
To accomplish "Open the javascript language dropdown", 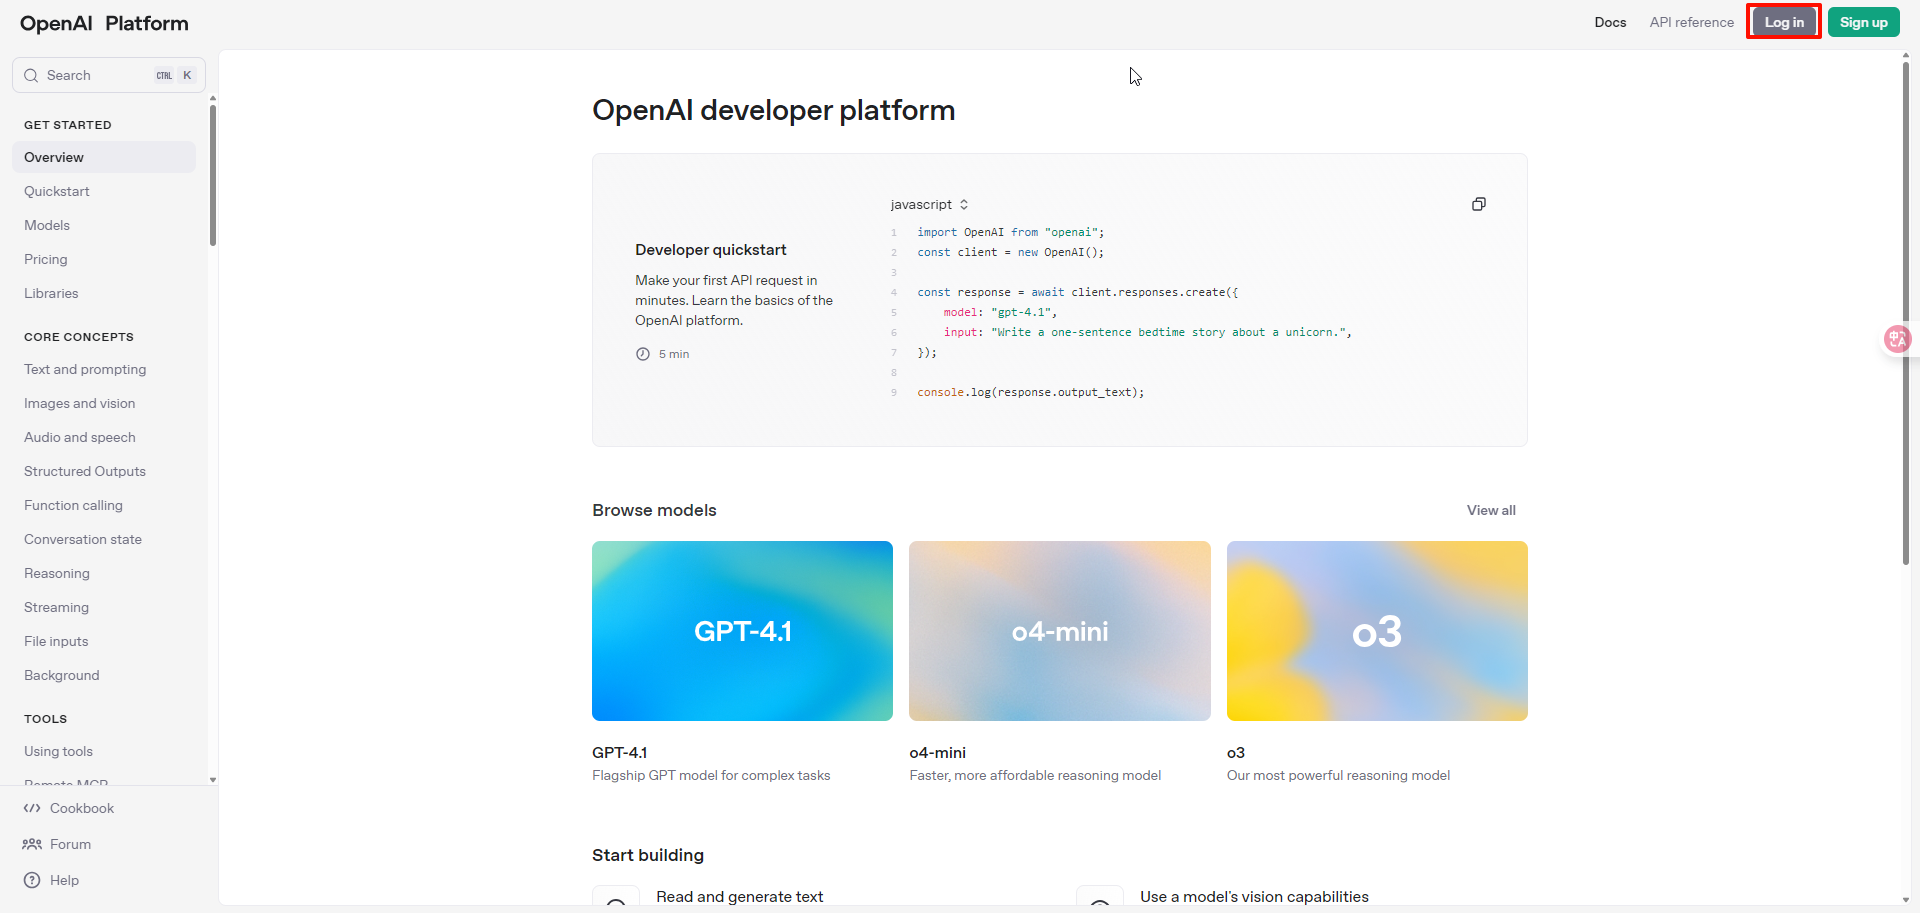I will 929,204.
